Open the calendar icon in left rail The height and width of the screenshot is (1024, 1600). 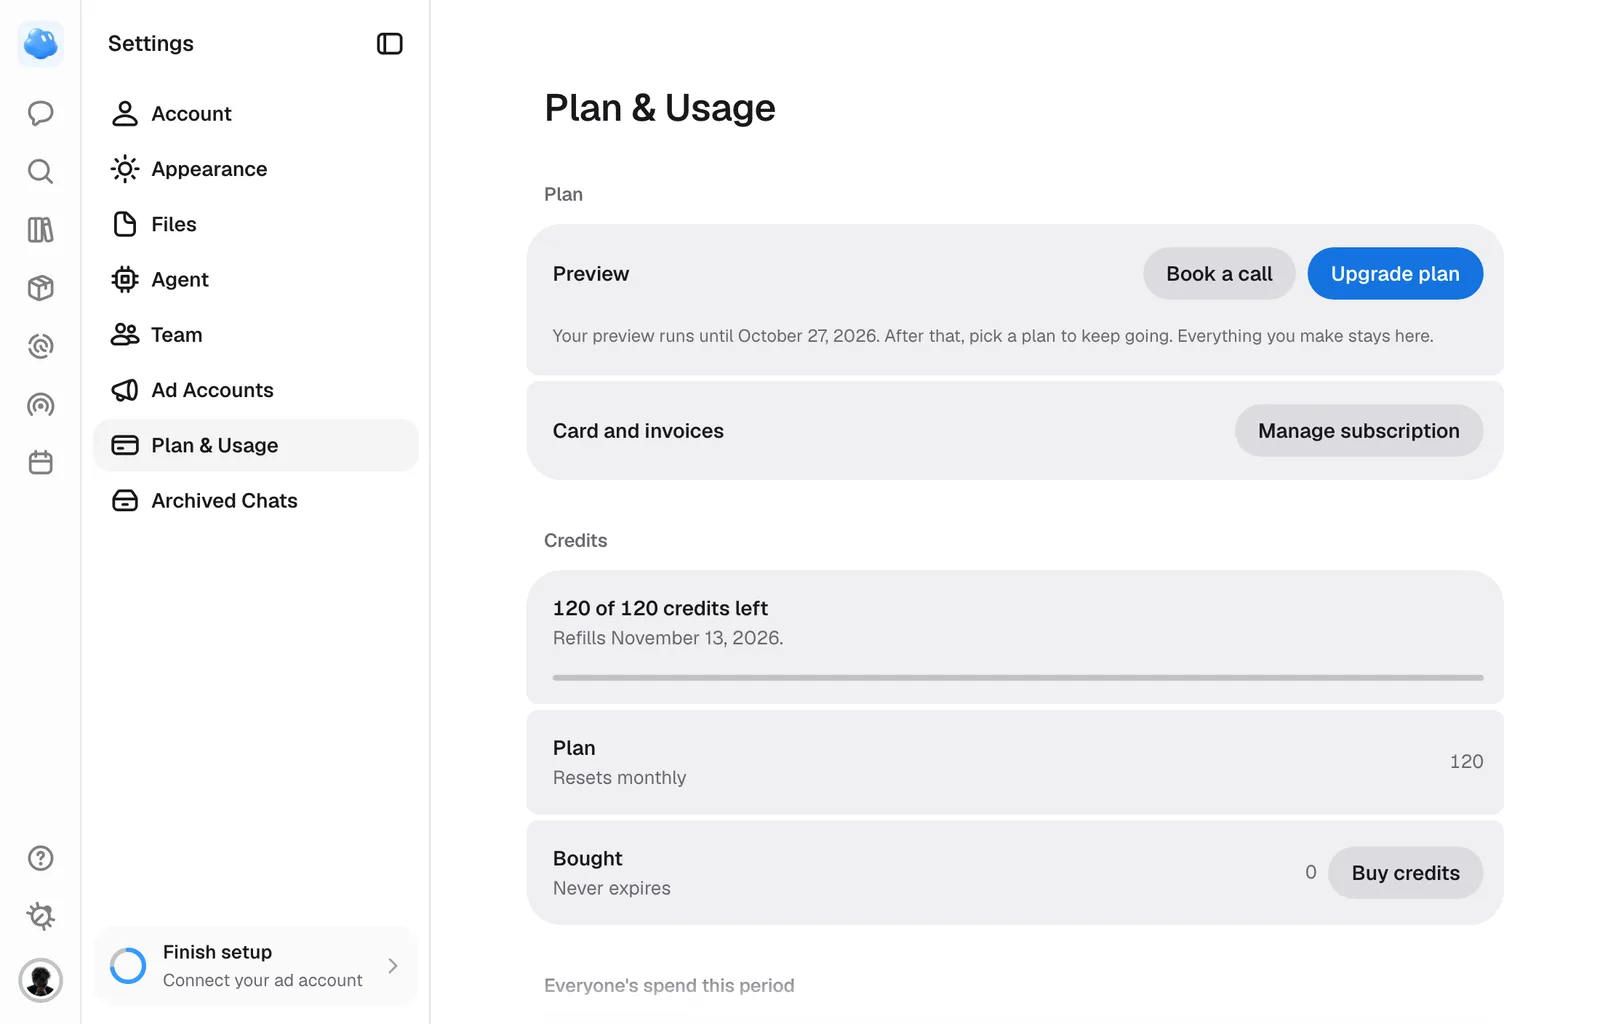click(41, 463)
